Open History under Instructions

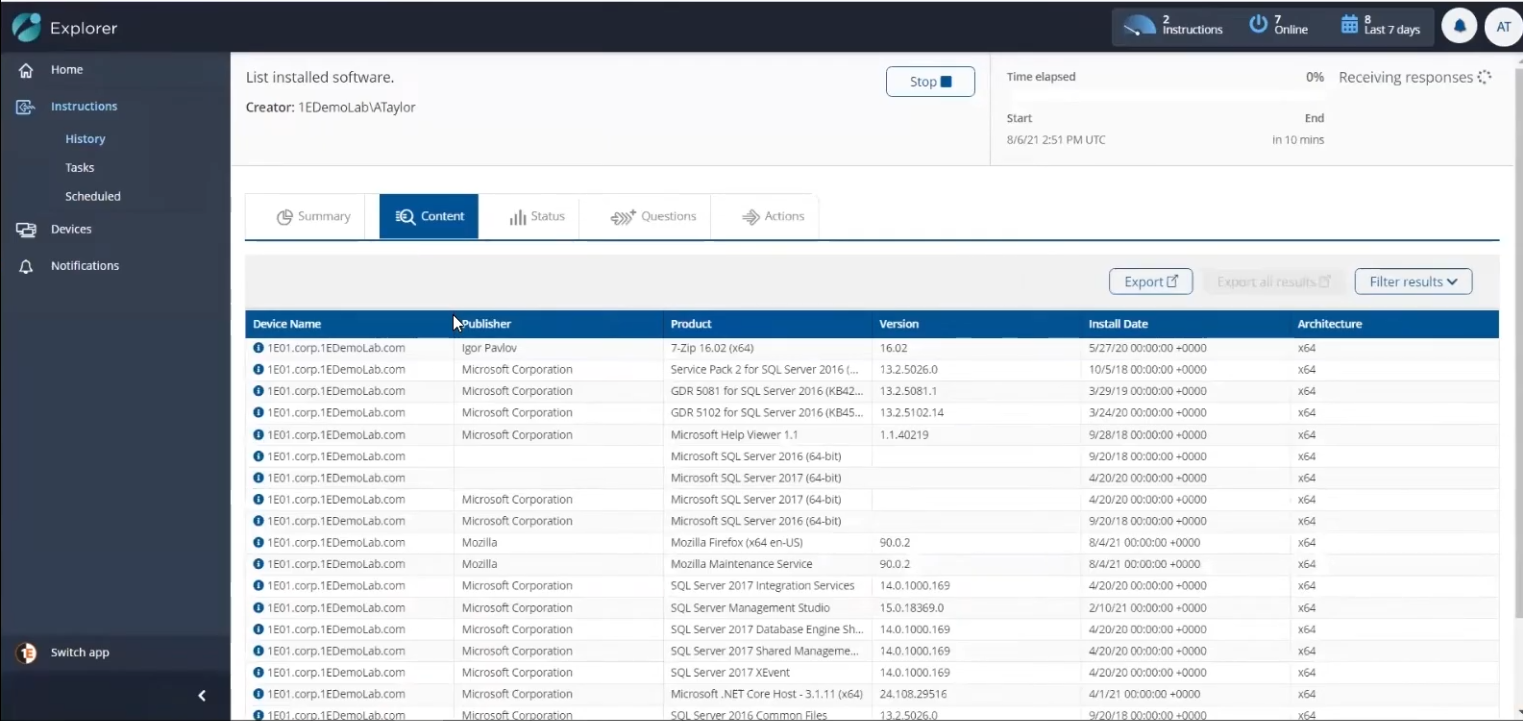click(x=85, y=139)
